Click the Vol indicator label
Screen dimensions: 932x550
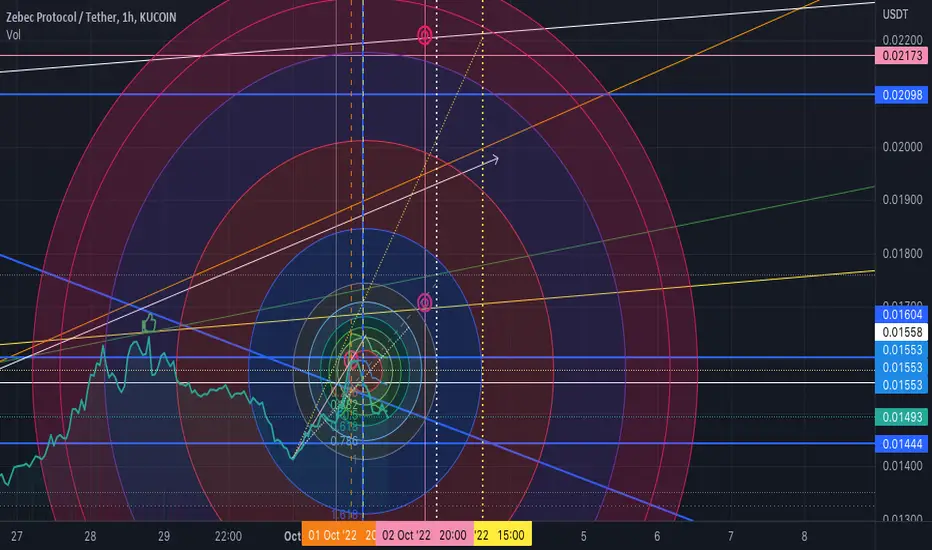(13, 35)
